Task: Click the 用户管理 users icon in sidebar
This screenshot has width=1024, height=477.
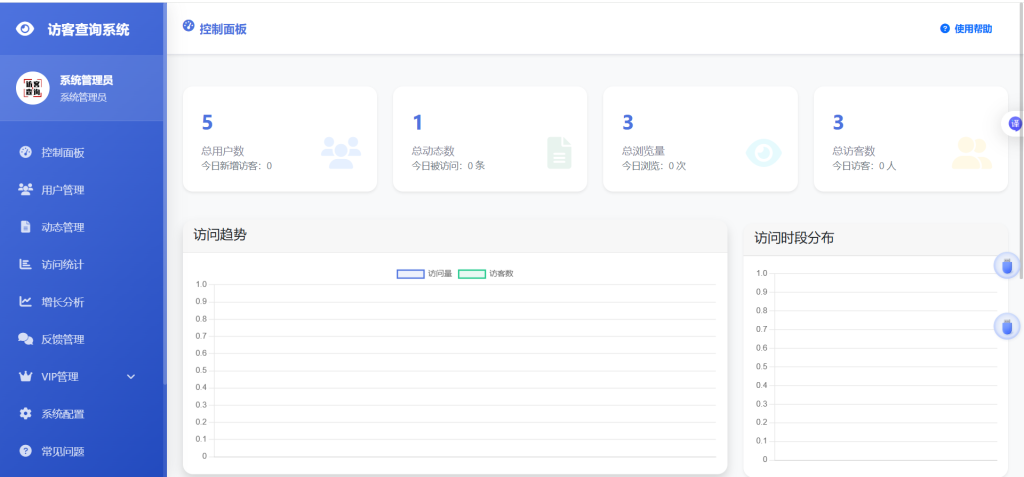Action: pyautogui.click(x=25, y=190)
